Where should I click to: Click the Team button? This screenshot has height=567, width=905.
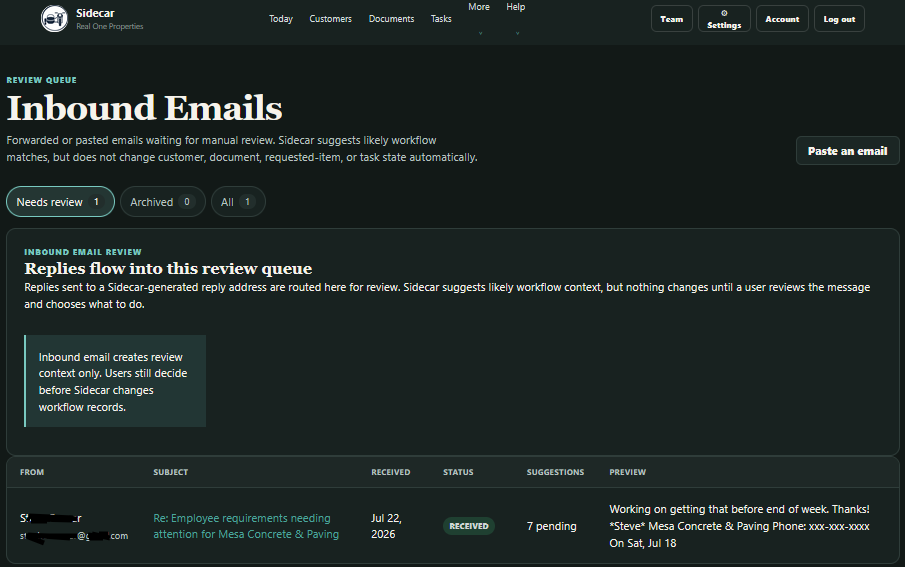point(672,19)
